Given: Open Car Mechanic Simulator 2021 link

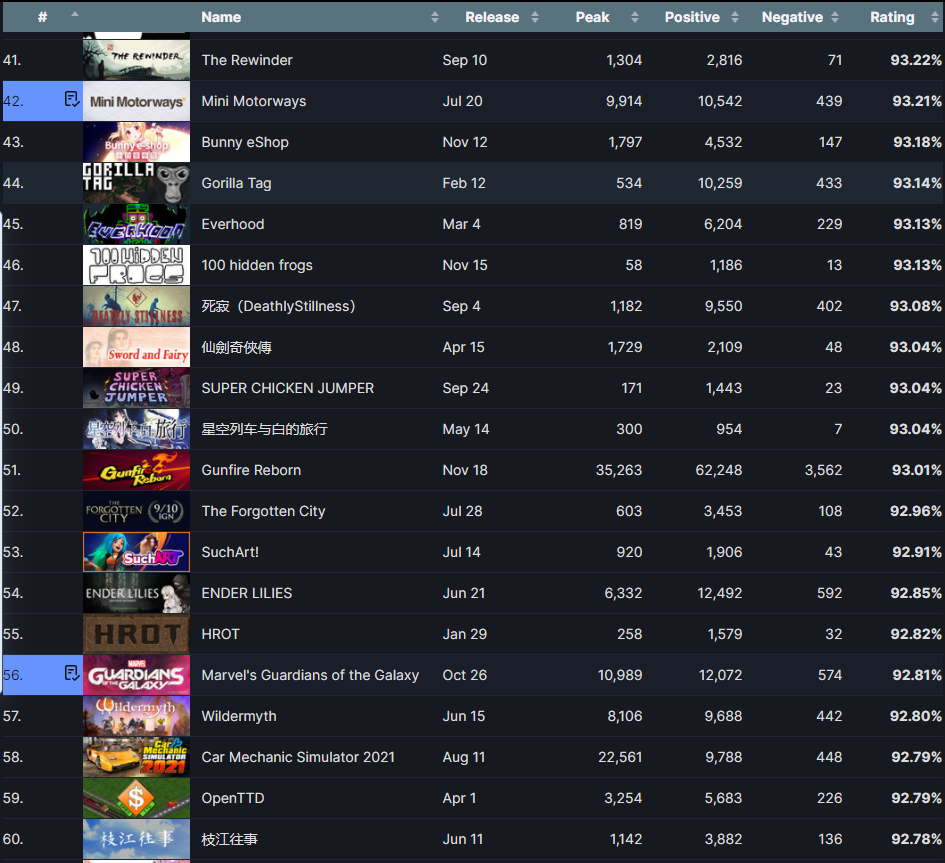Looking at the screenshot, I should click(x=298, y=757).
